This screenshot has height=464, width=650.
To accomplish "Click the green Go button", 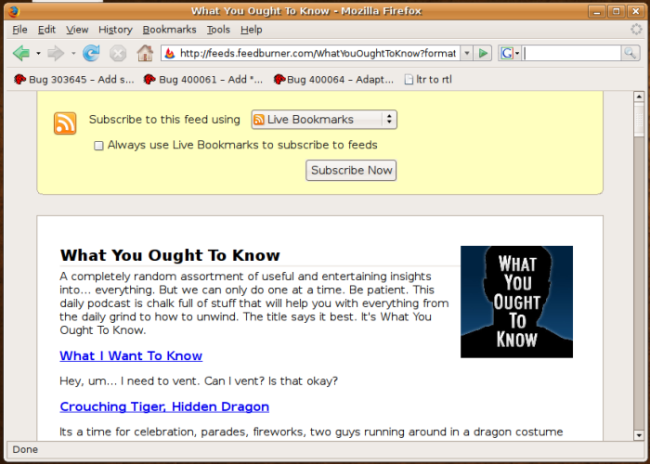I will coord(483,53).
